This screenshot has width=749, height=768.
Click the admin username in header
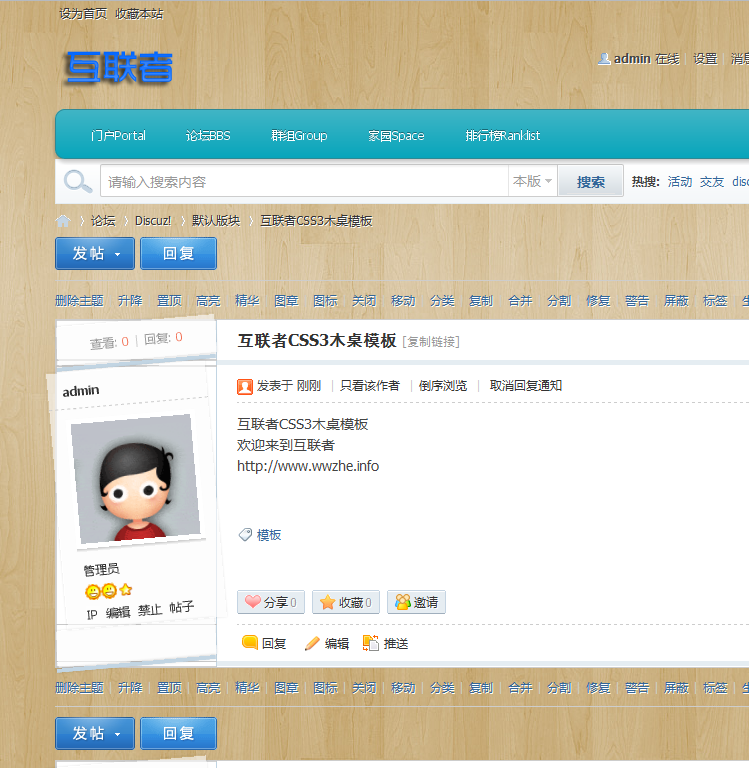tap(632, 59)
